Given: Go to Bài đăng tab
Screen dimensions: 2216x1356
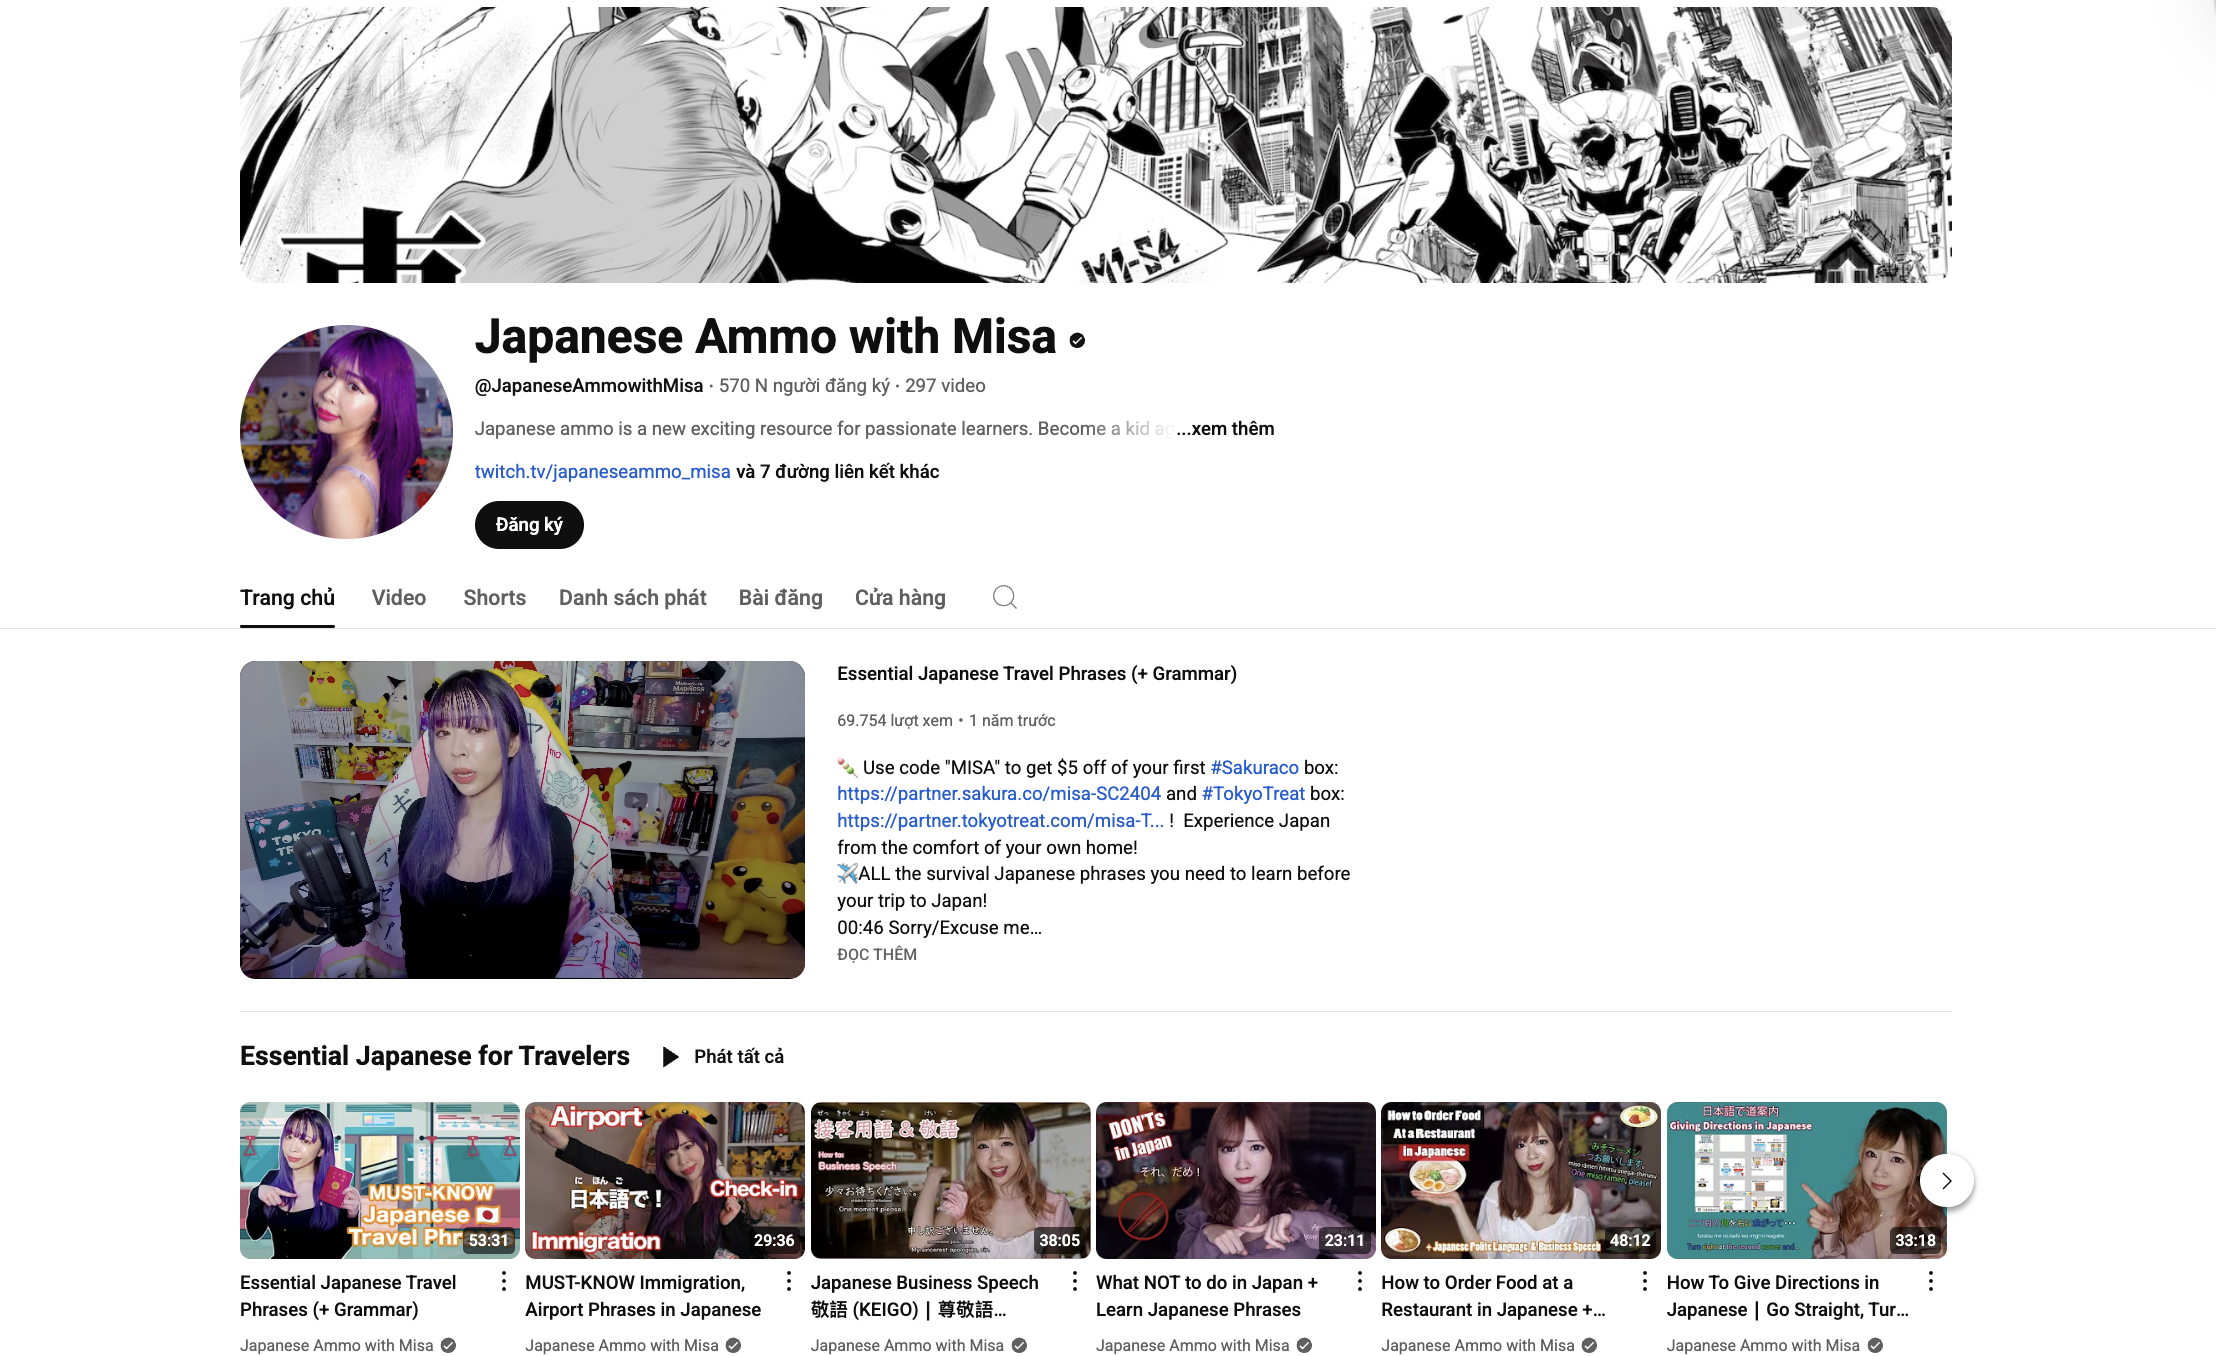Looking at the screenshot, I should [780, 598].
